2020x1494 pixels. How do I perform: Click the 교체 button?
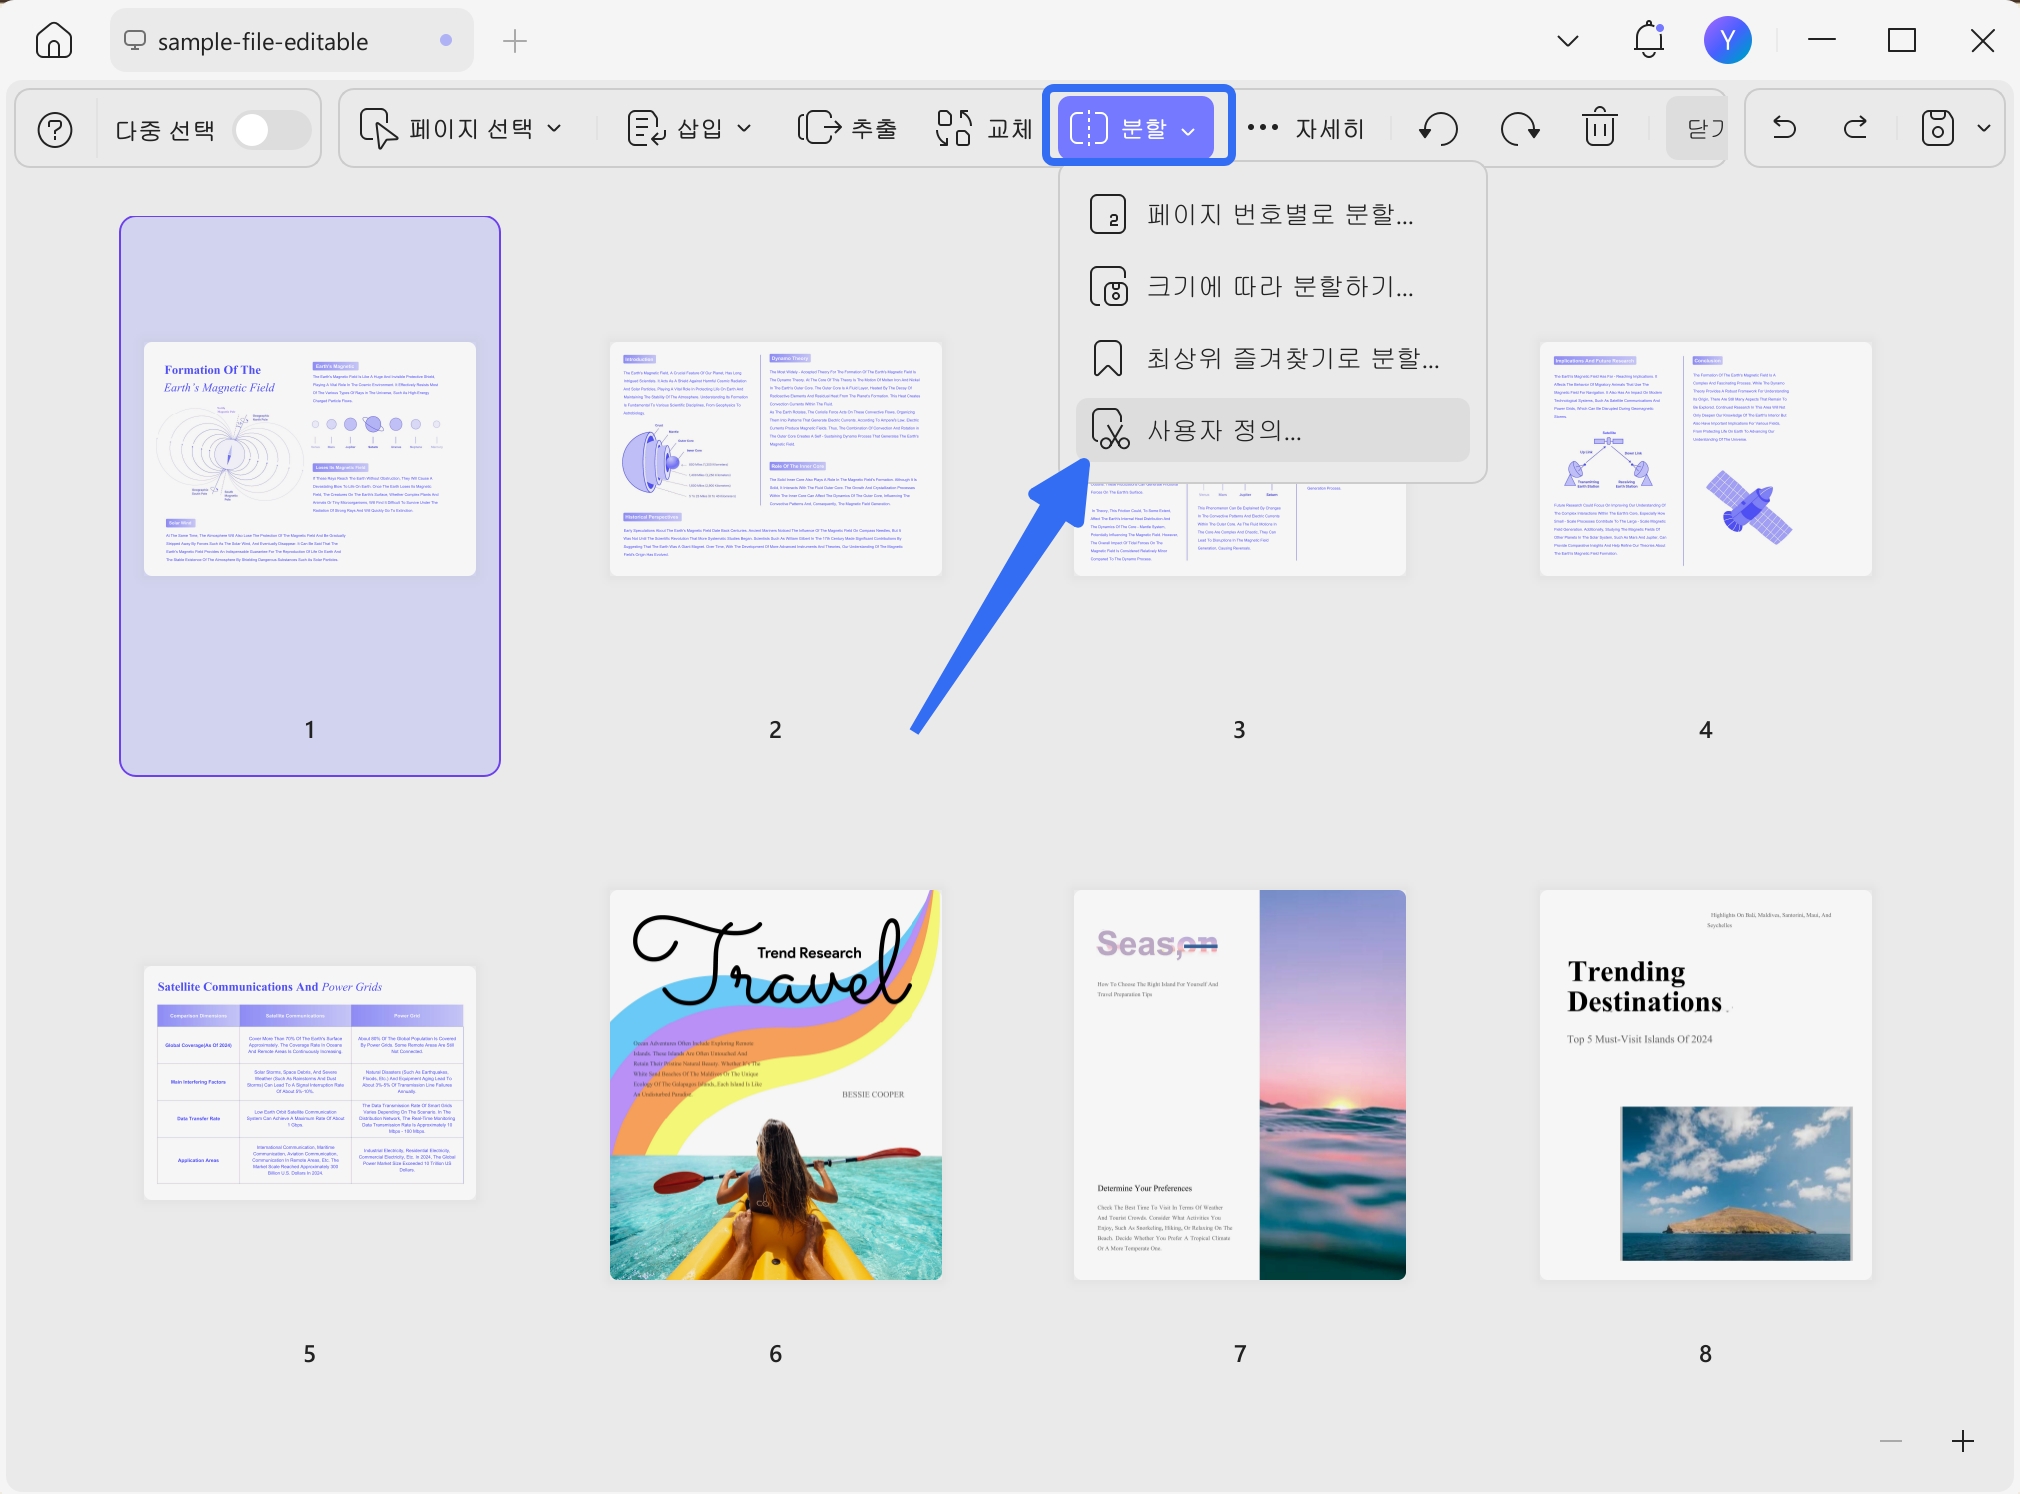click(984, 129)
